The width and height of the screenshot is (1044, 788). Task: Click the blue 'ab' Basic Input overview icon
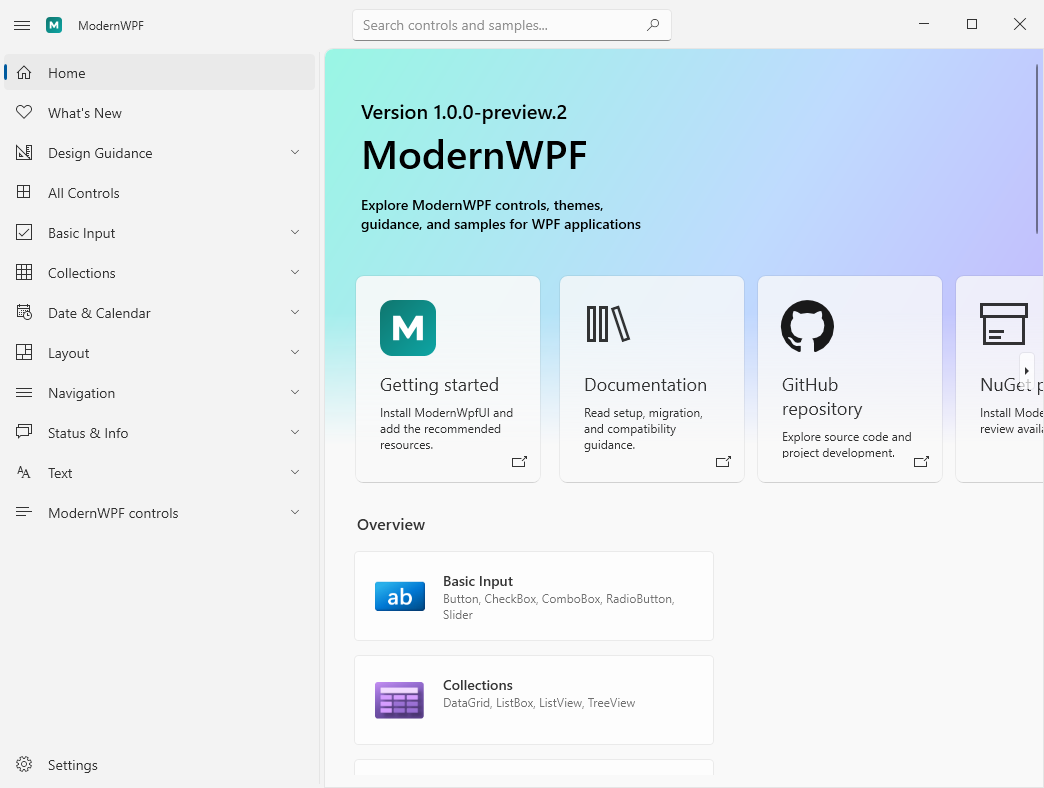[399, 596]
